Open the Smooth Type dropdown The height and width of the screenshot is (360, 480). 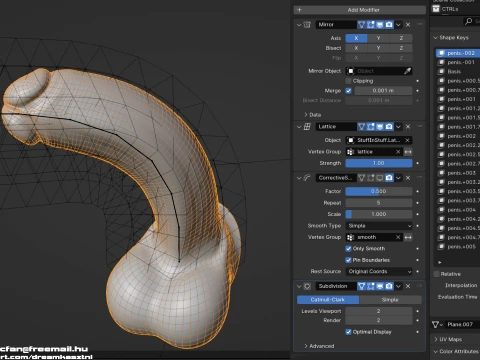pyautogui.click(x=379, y=226)
